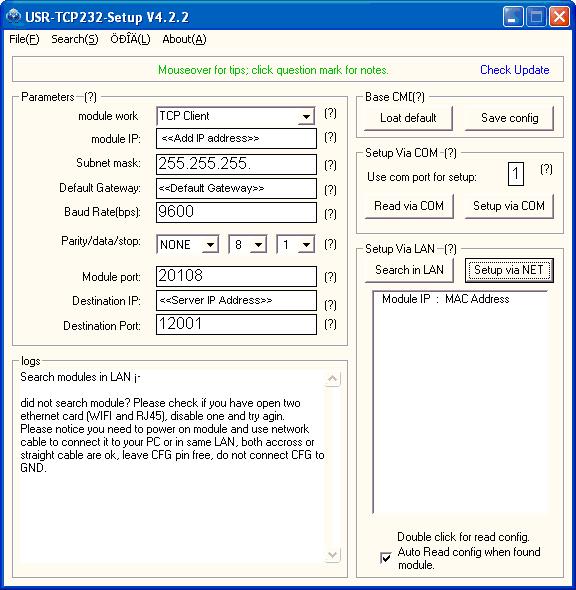Click question mark next to Subnet mask

click(330, 165)
